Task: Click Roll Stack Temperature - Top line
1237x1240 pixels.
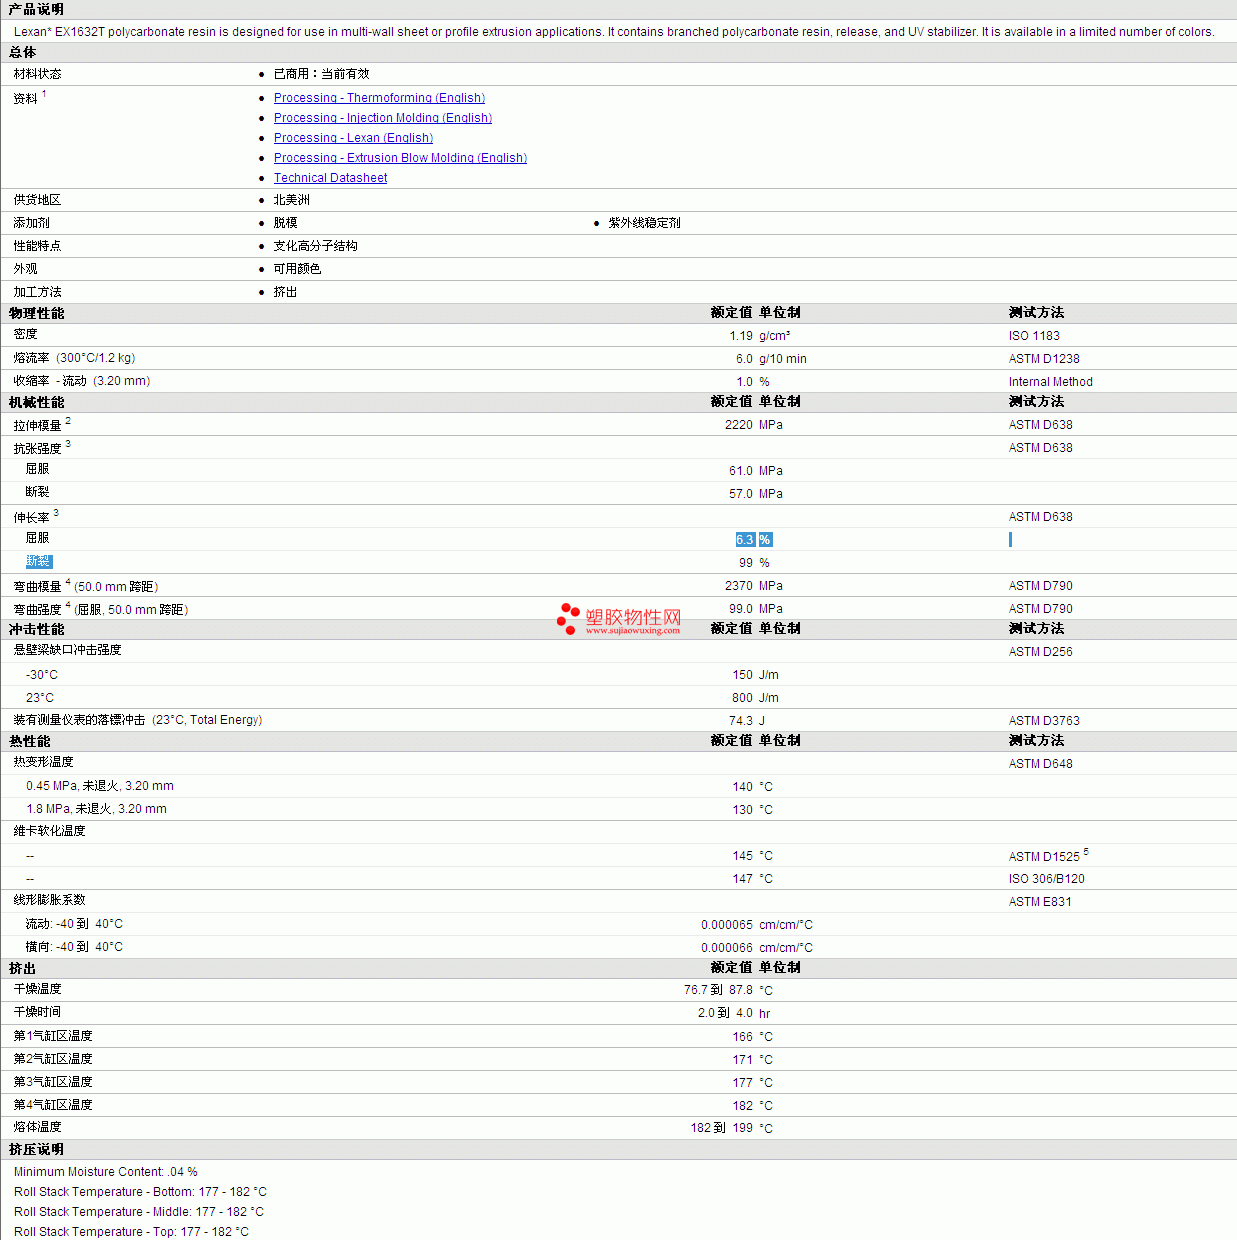Action: (x=131, y=1232)
